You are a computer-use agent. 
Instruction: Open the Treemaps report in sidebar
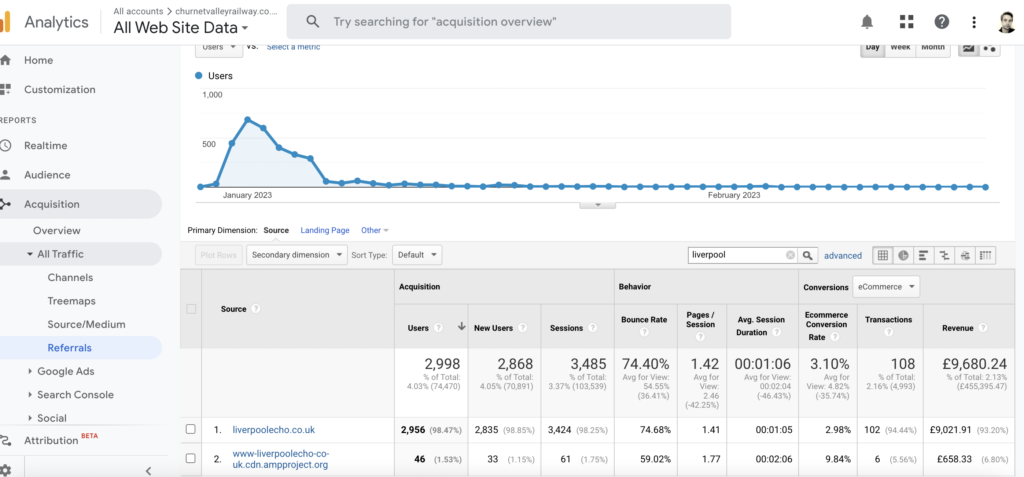71,300
